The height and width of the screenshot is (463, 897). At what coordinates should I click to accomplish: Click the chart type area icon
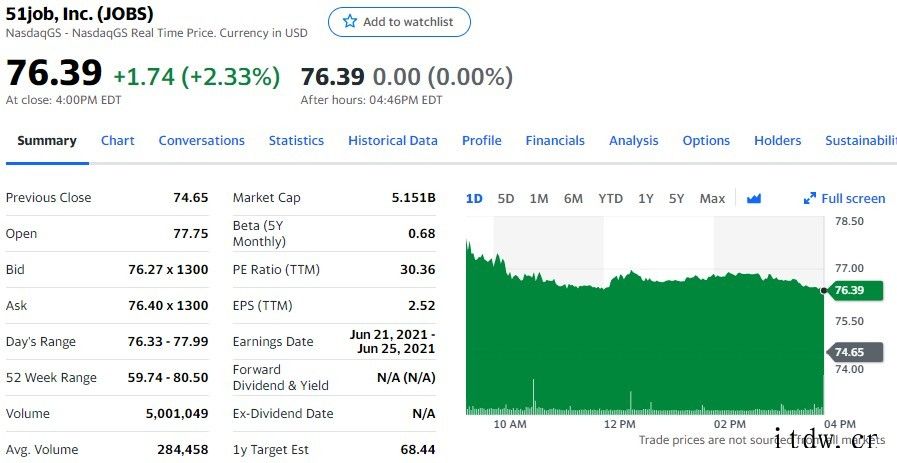tap(754, 198)
